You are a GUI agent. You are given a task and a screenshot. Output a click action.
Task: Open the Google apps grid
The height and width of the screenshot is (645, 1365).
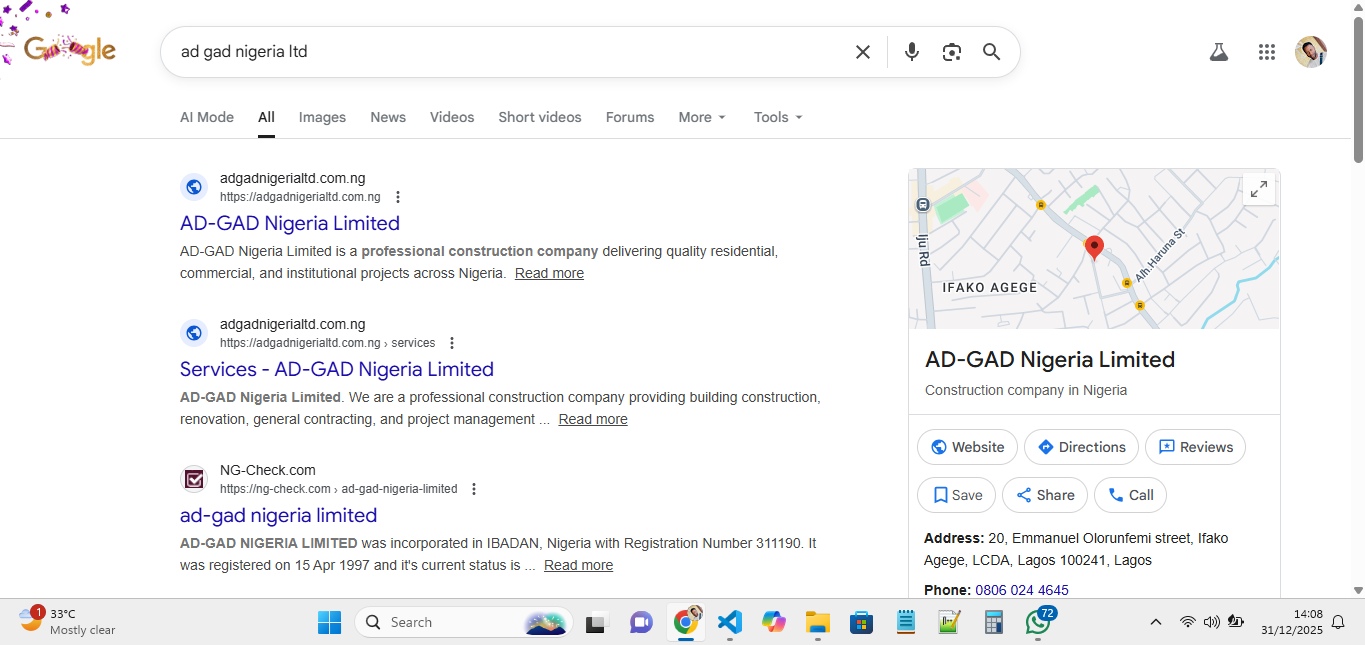click(x=1266, y=52)
